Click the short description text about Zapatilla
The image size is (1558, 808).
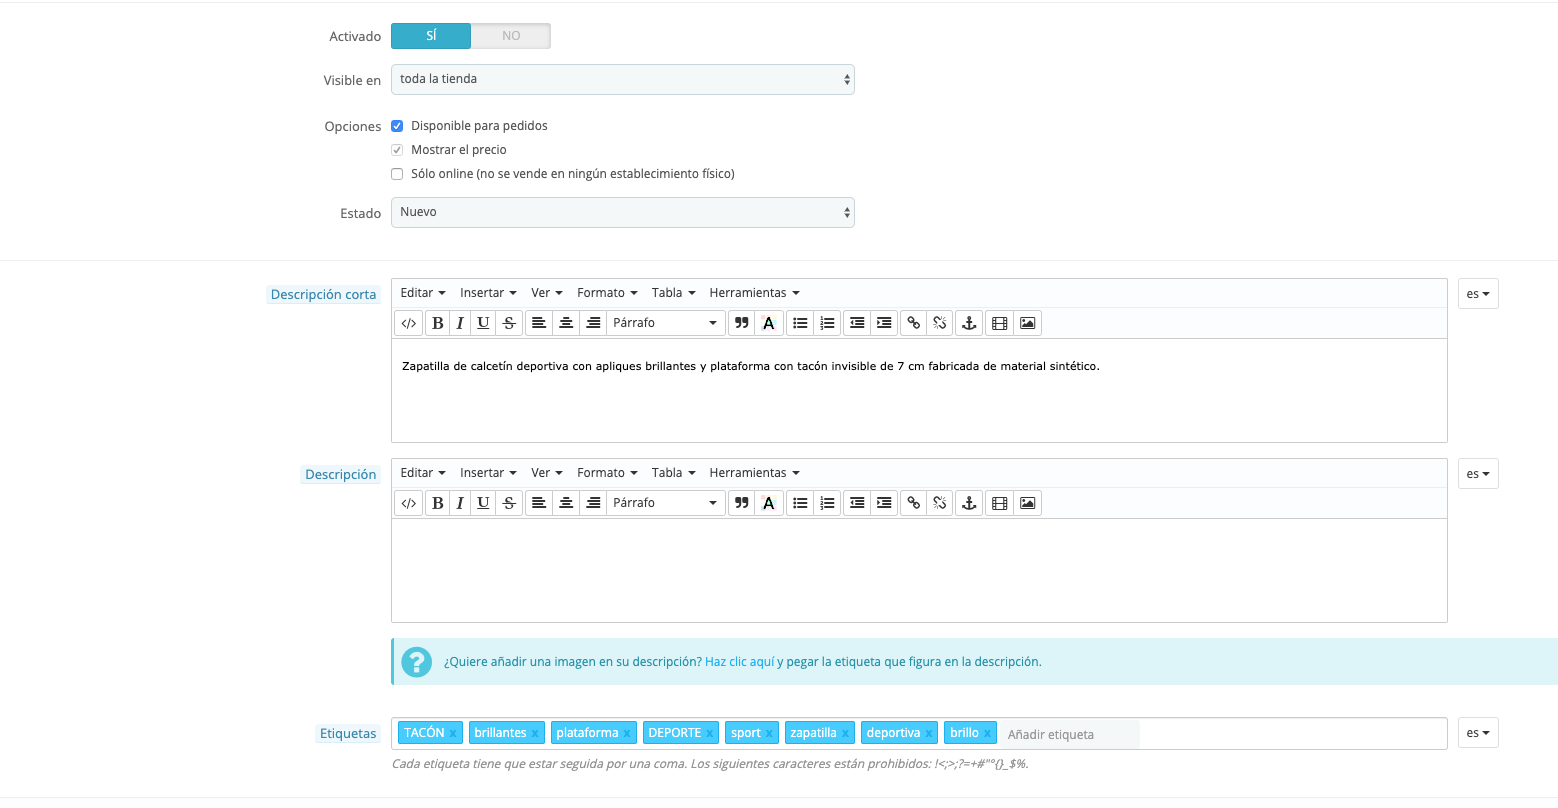[x=751, y=366]
